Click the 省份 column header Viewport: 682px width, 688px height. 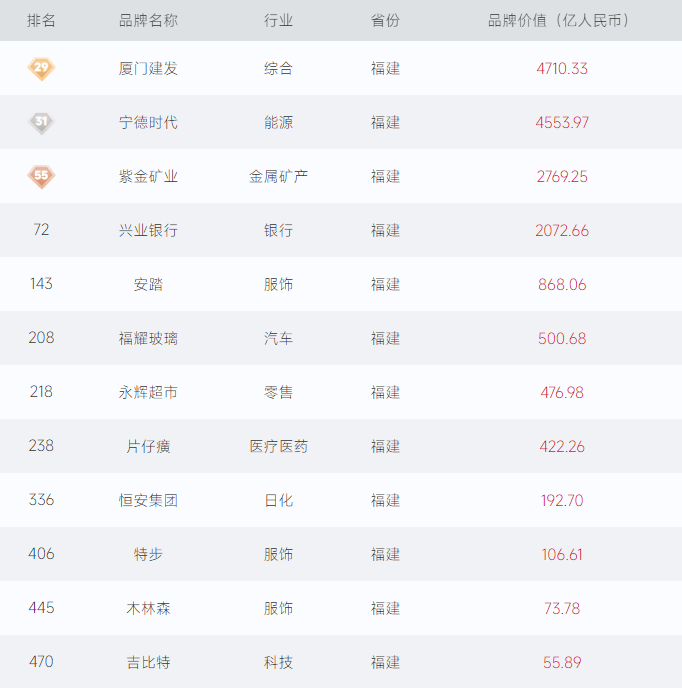[385, 21]
